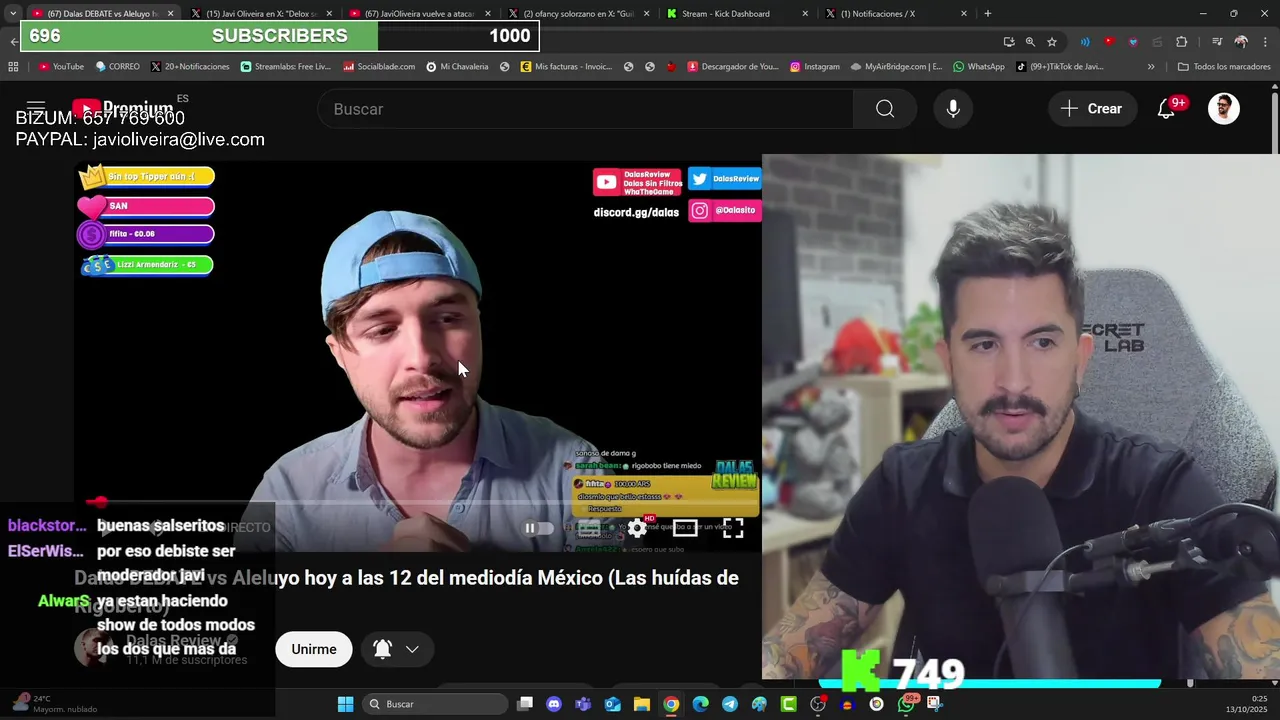Viewport: 1280px width, 720px height.
Task: Open Snipping Tool from the taskbar
Action: (935, 704)
